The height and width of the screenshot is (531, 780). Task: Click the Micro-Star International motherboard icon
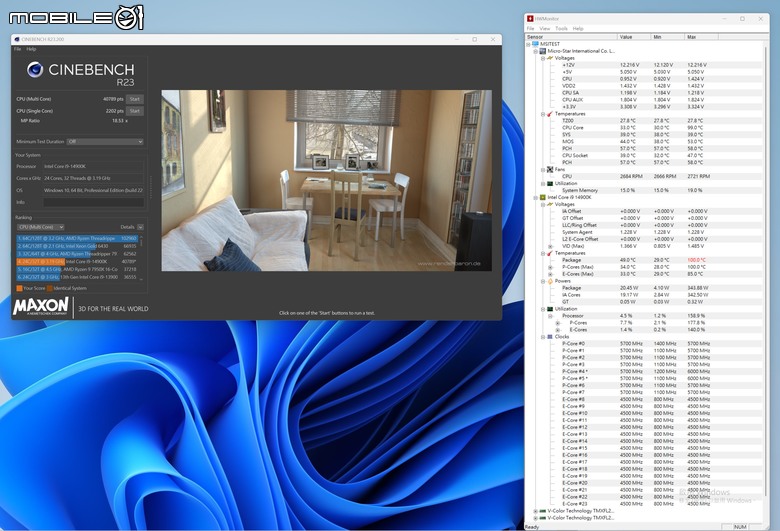point(543,51)
